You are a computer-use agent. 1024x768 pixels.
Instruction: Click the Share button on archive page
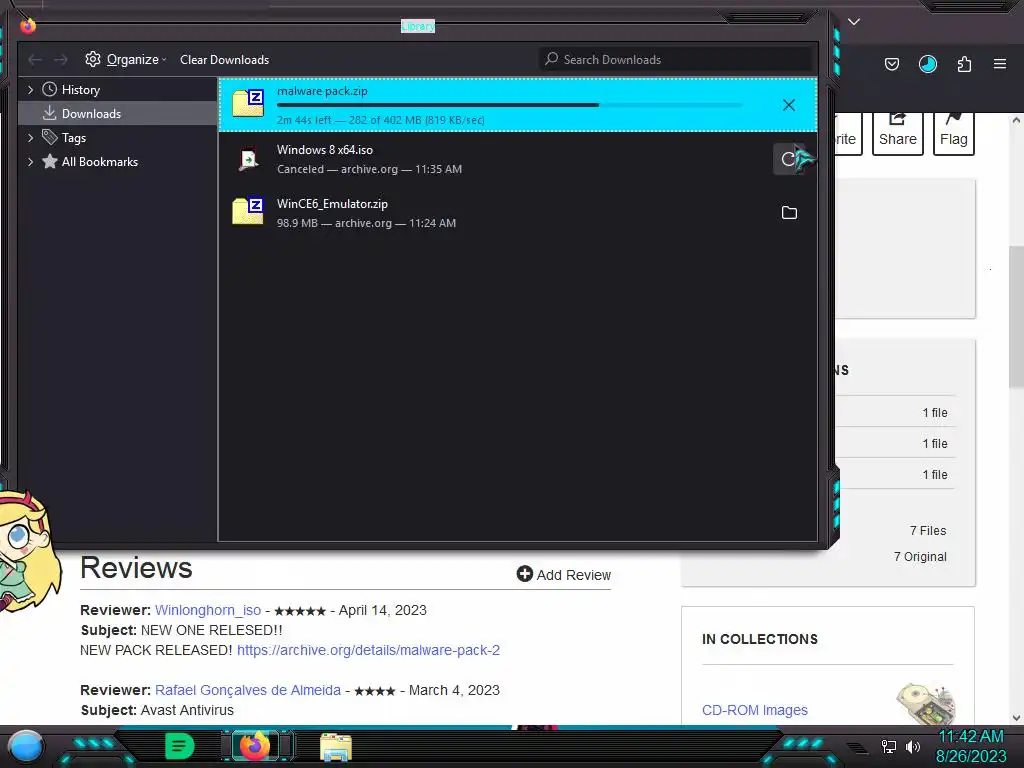898,133
